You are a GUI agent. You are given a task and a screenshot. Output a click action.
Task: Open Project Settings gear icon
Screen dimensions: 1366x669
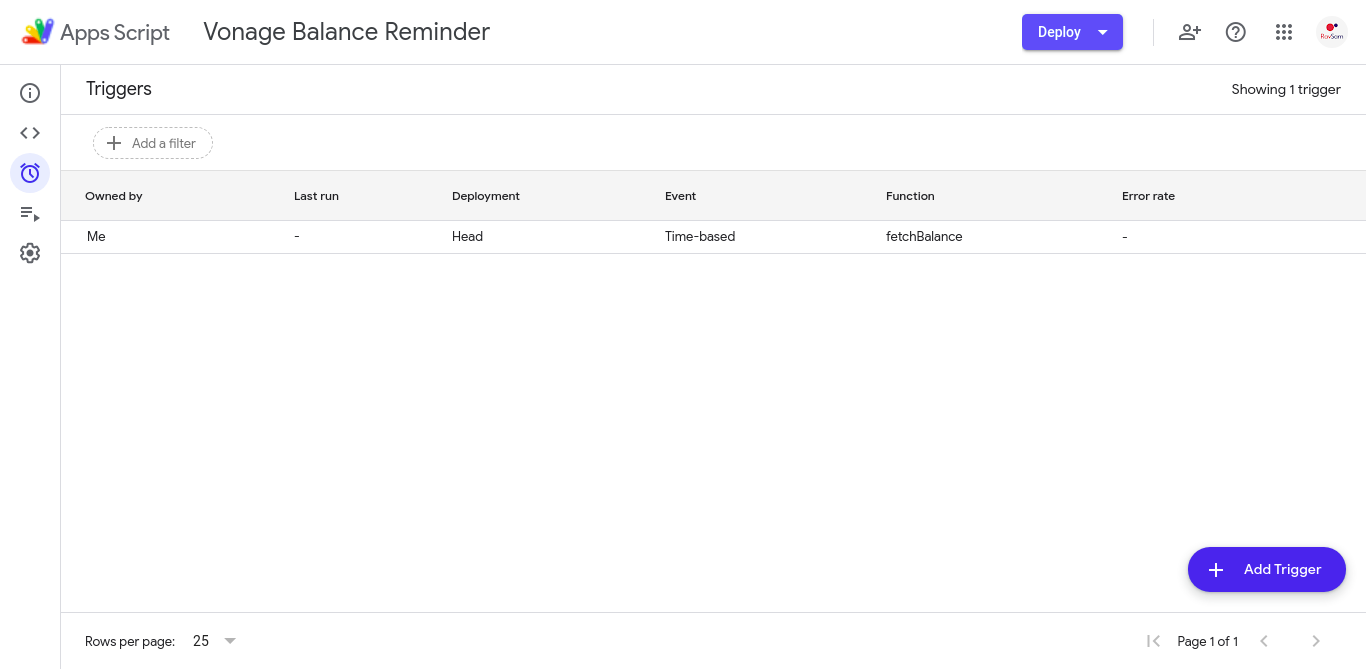point(30,253)
